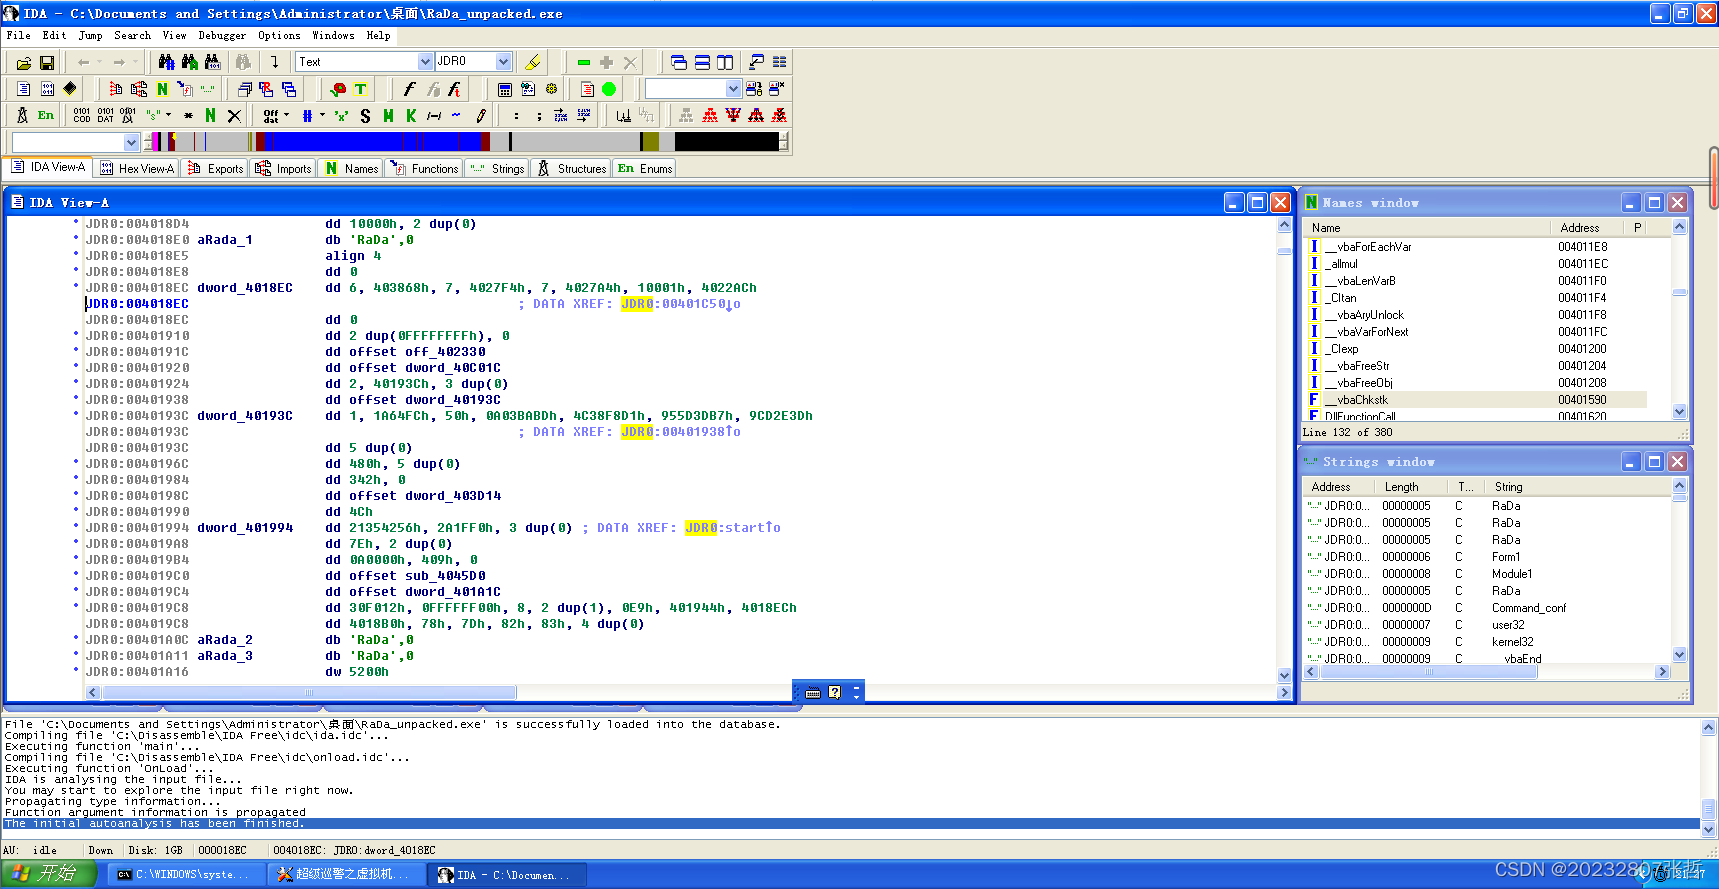Click the 0101 COD convert-to-code icon
The height and width of the screenshot is (889, 1719).
pos(81,116)
